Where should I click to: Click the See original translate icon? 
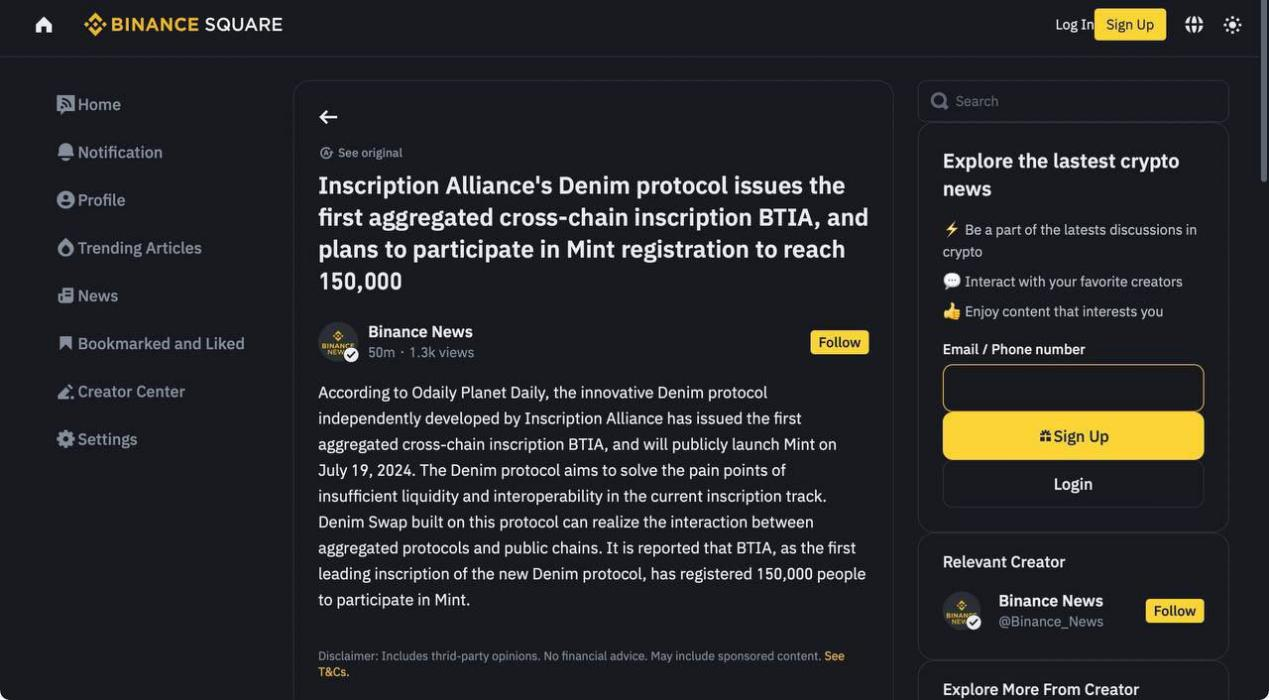(326, 153)
